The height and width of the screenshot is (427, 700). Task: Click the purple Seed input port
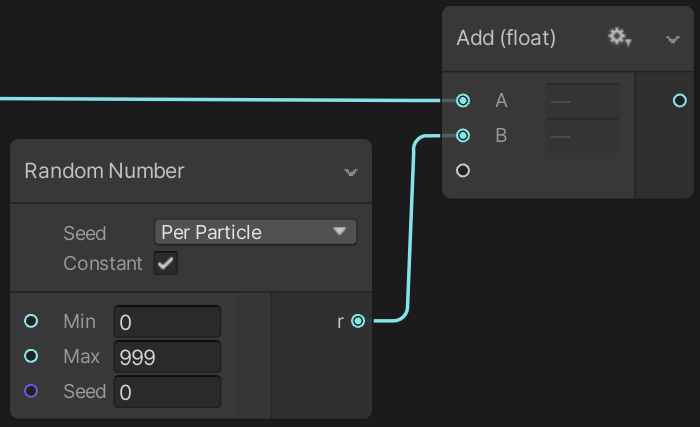pos(31,391)
